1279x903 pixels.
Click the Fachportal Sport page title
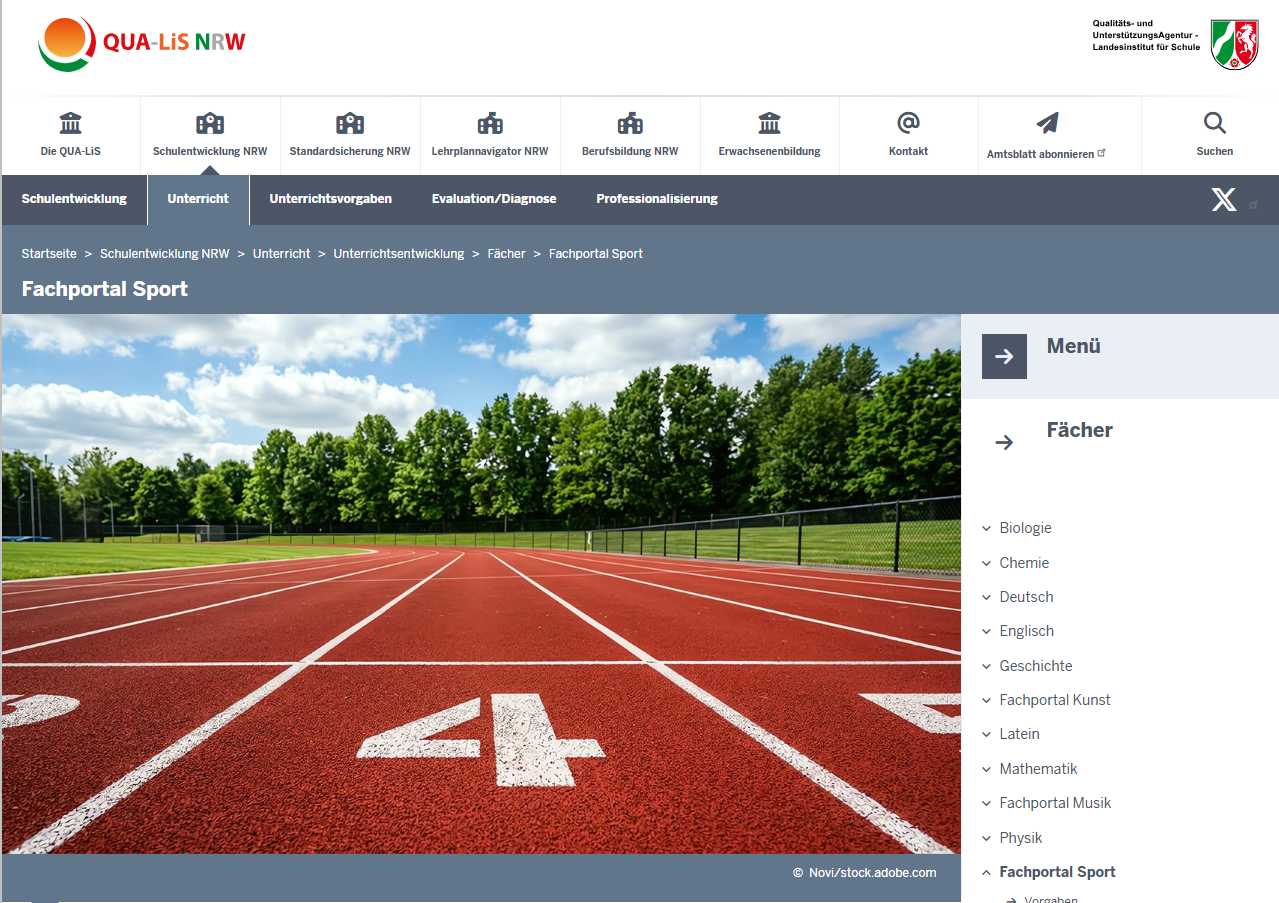pos(105,289)
